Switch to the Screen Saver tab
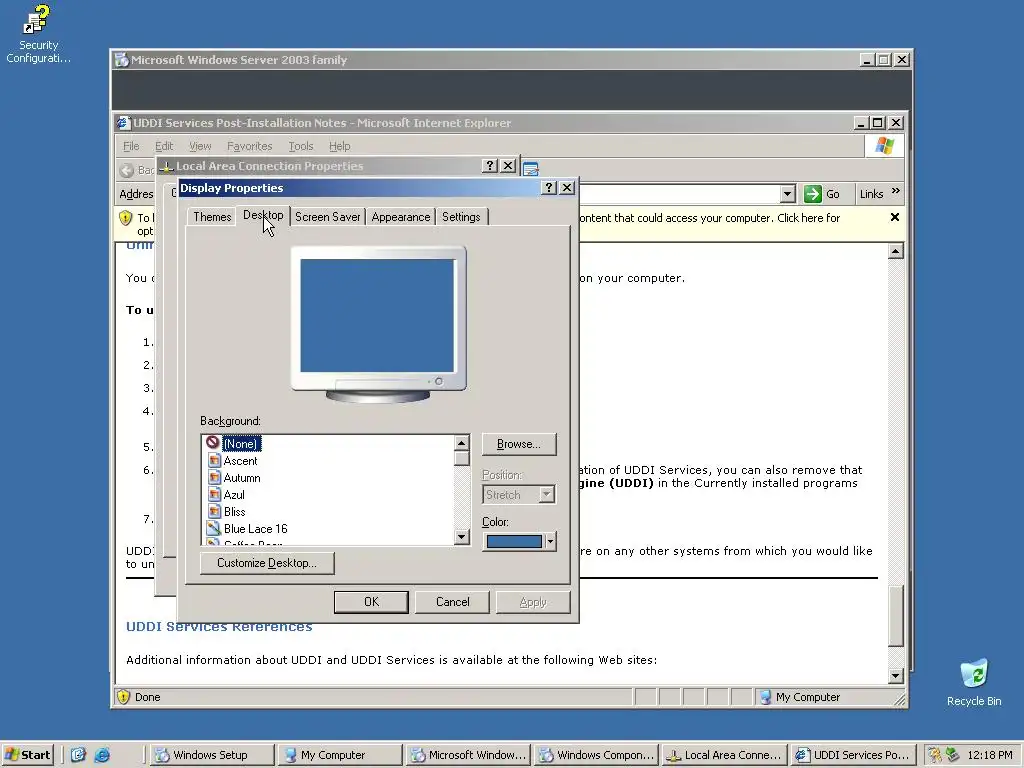The width and height of the screenshot is (1024, 768). click(327, 217)
